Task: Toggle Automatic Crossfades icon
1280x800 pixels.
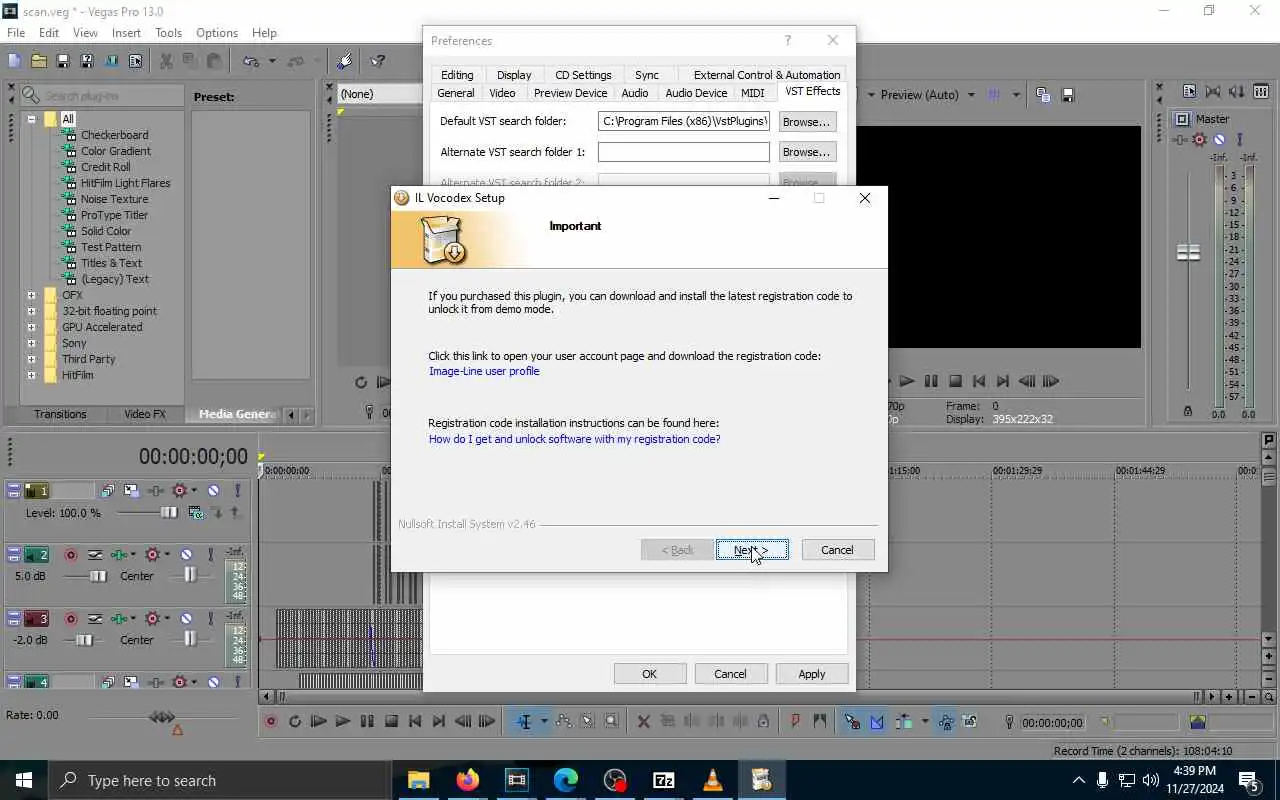Action: (x=877, y=721)
